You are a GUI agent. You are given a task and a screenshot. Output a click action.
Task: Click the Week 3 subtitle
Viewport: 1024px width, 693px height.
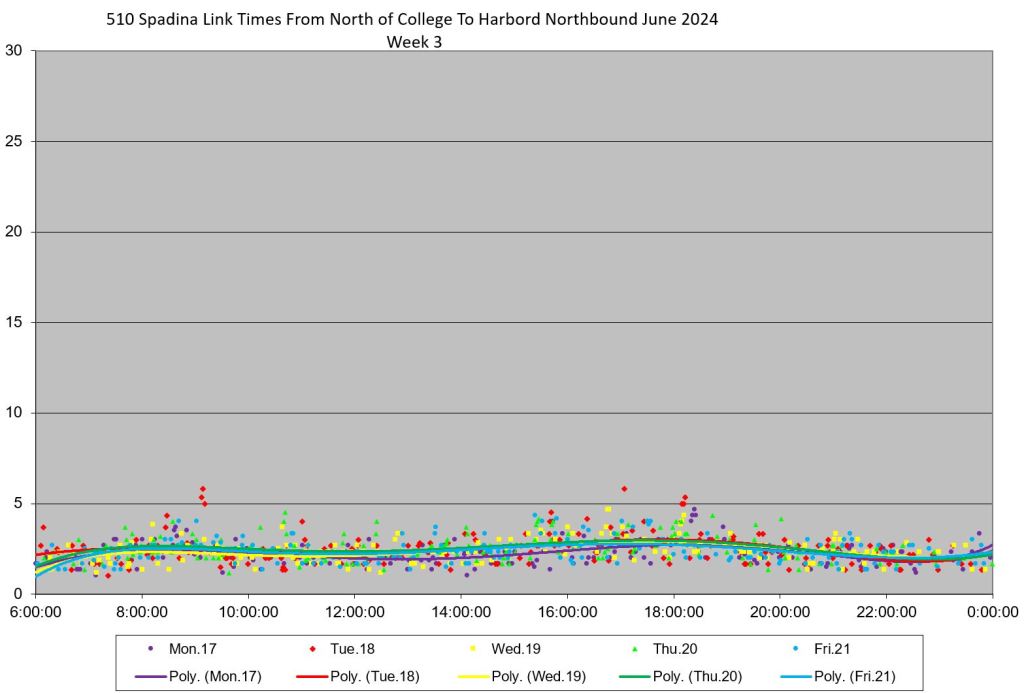point(414,42)
